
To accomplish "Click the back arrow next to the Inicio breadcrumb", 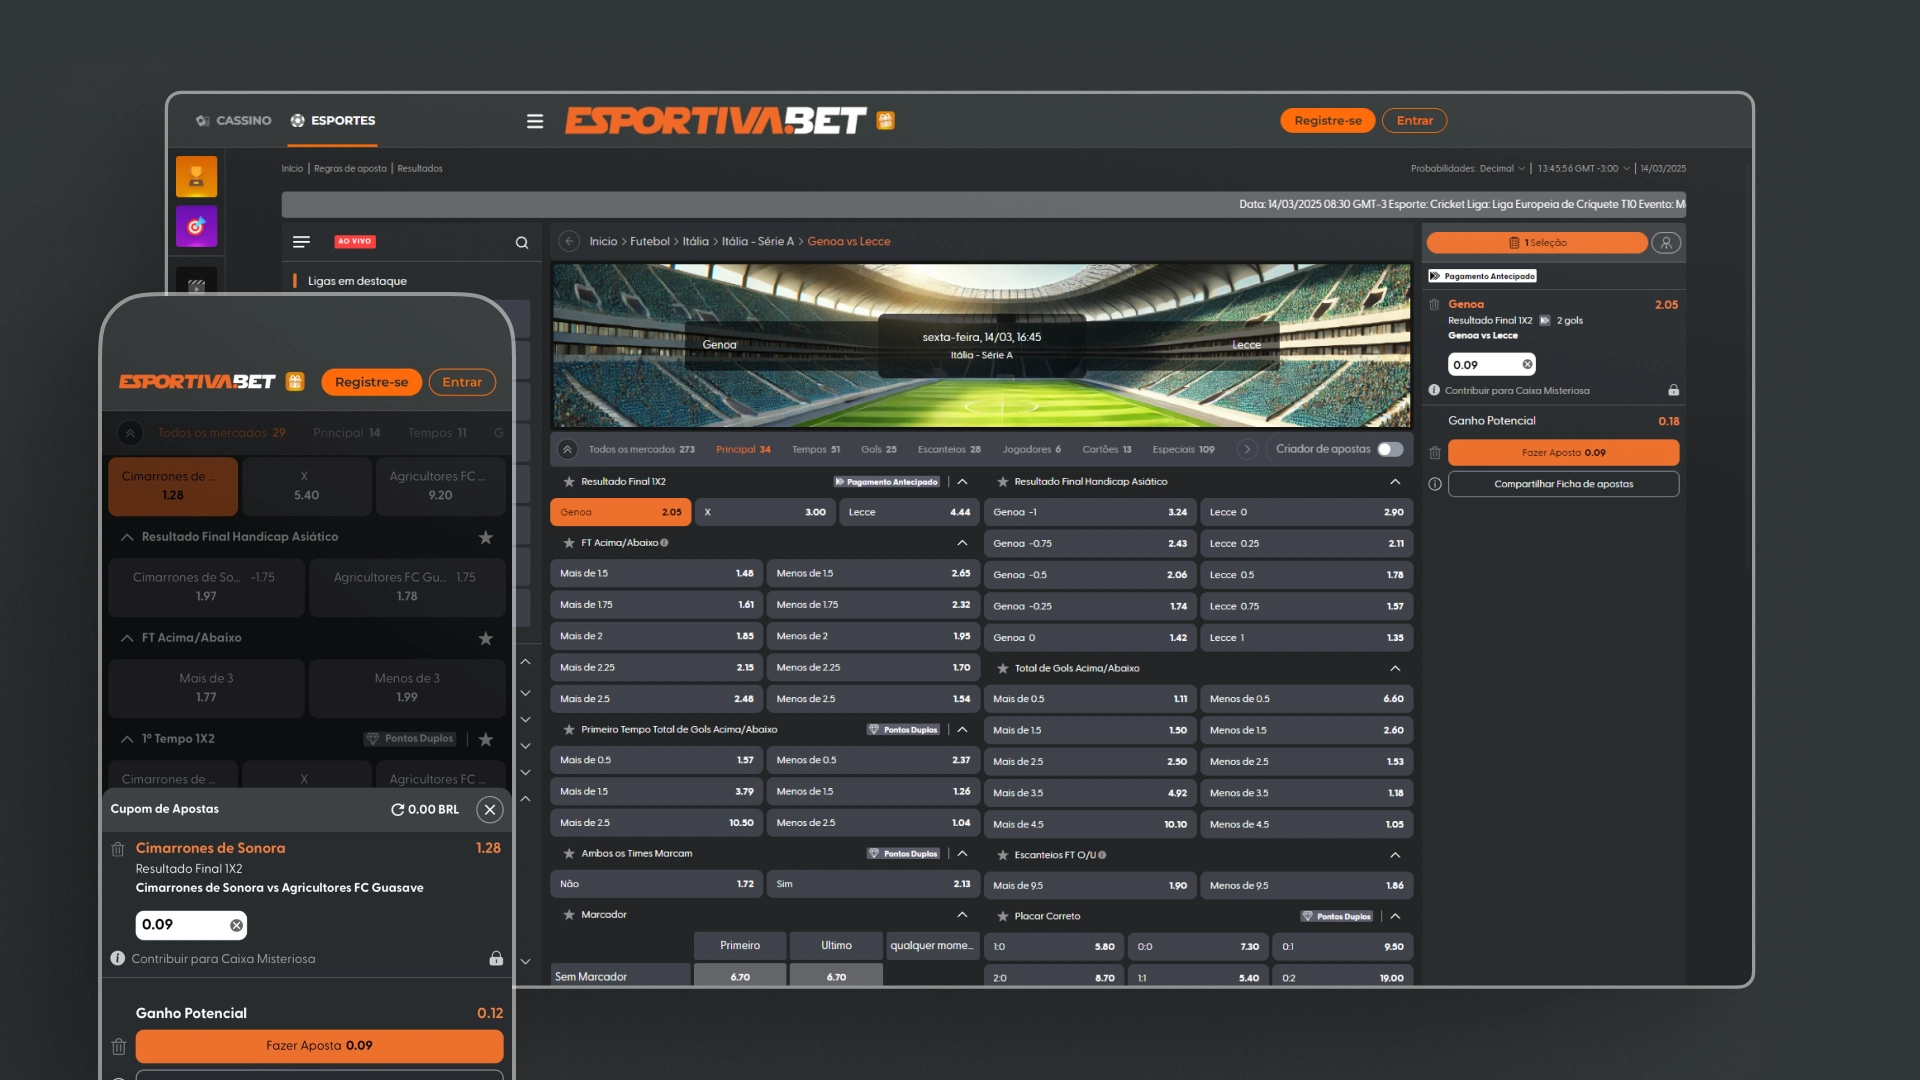I will (569, 241).
